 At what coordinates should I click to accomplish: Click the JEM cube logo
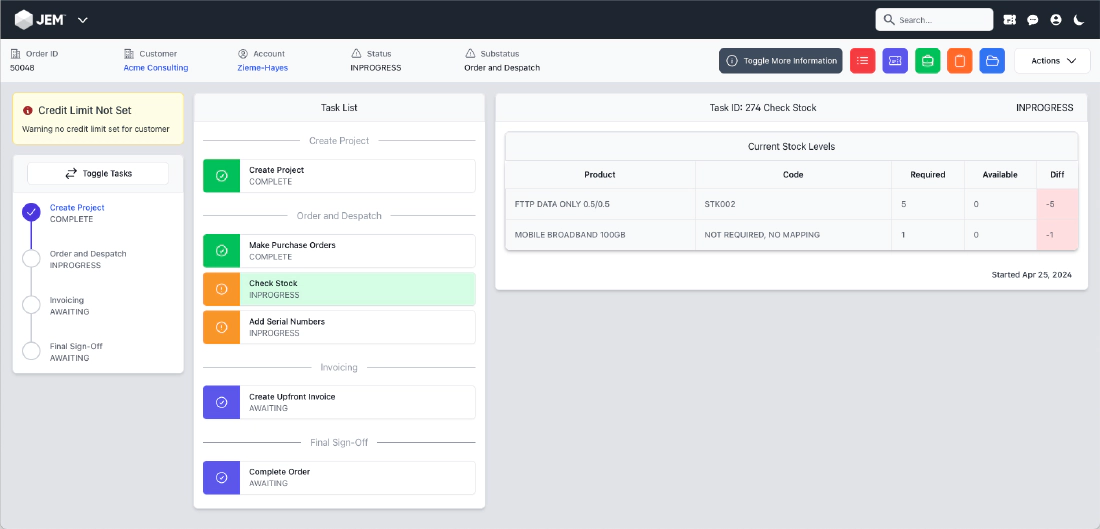24,20
